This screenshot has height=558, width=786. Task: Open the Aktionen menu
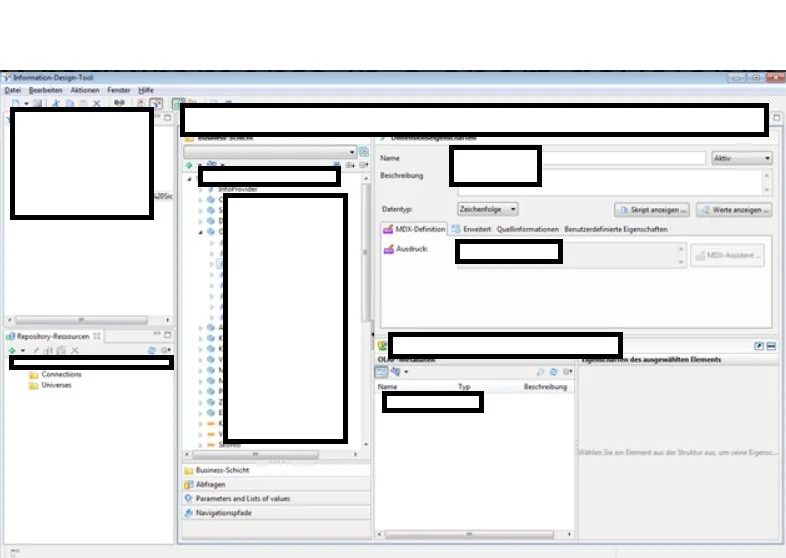(85, 90)
